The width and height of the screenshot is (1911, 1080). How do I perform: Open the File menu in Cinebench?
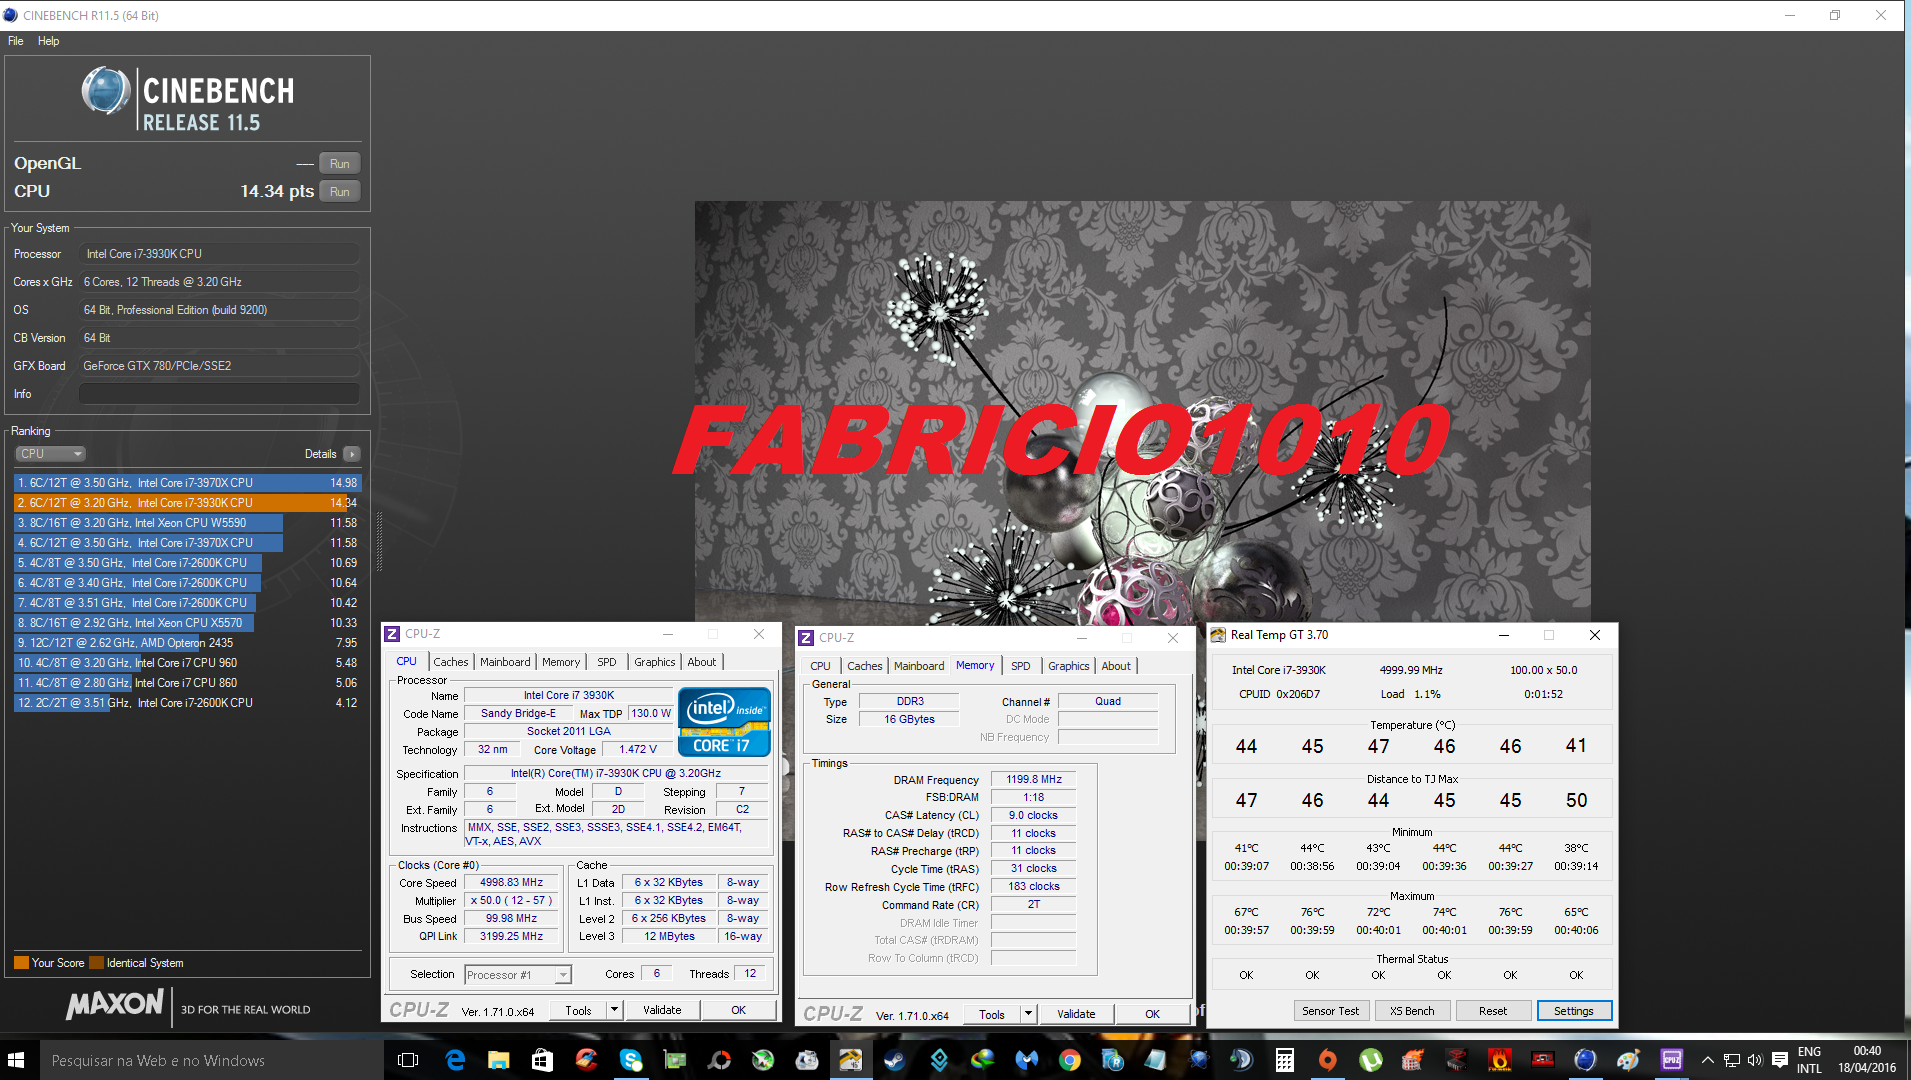pos(16,41)
